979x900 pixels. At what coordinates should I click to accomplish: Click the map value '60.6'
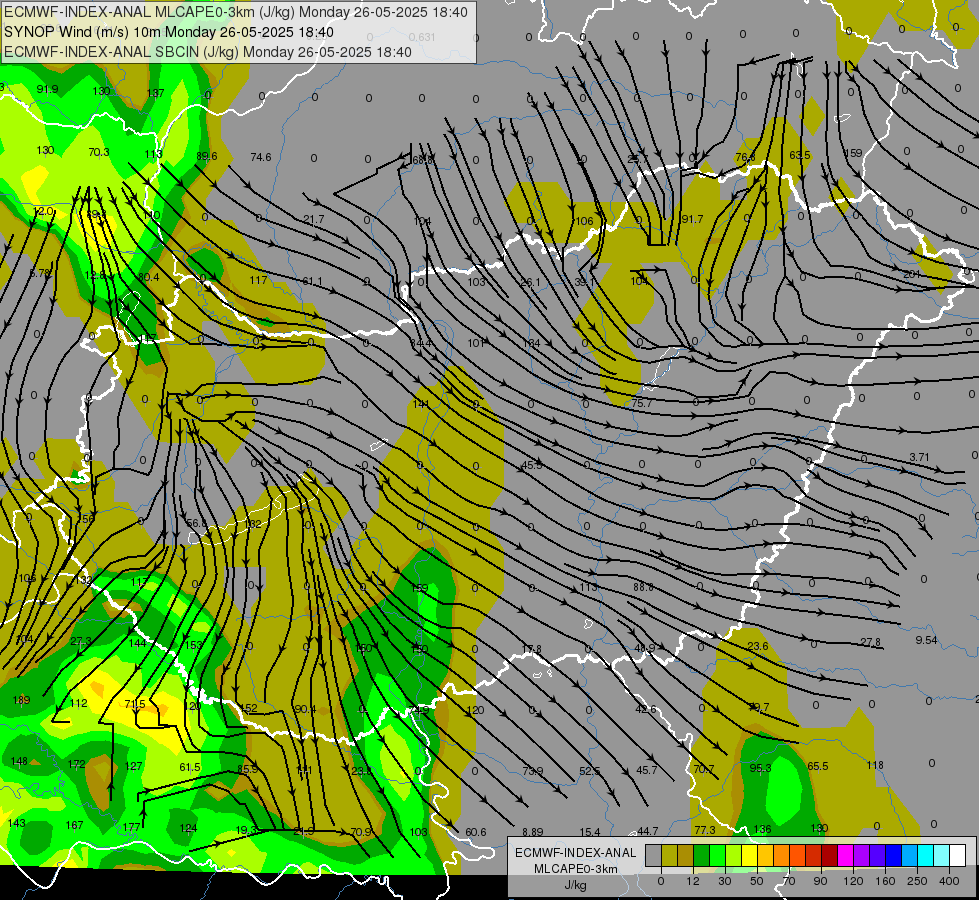tap(476, 832)
